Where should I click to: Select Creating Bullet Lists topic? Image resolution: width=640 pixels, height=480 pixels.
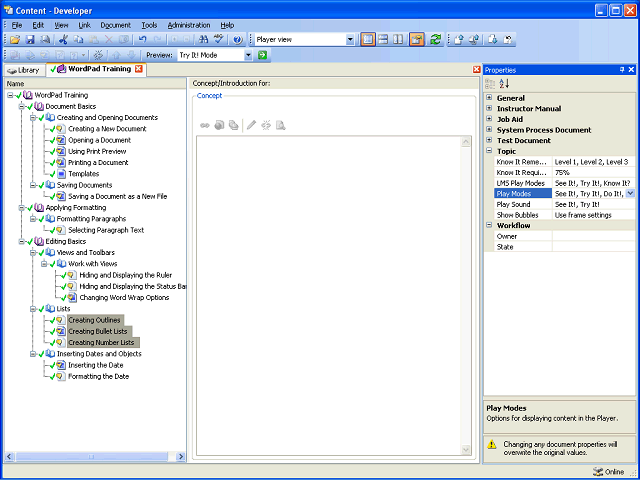pos(98,331)
